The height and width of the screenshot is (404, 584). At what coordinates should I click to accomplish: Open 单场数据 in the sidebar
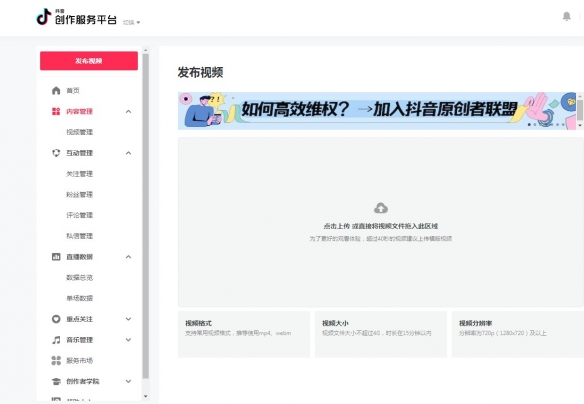79,298
